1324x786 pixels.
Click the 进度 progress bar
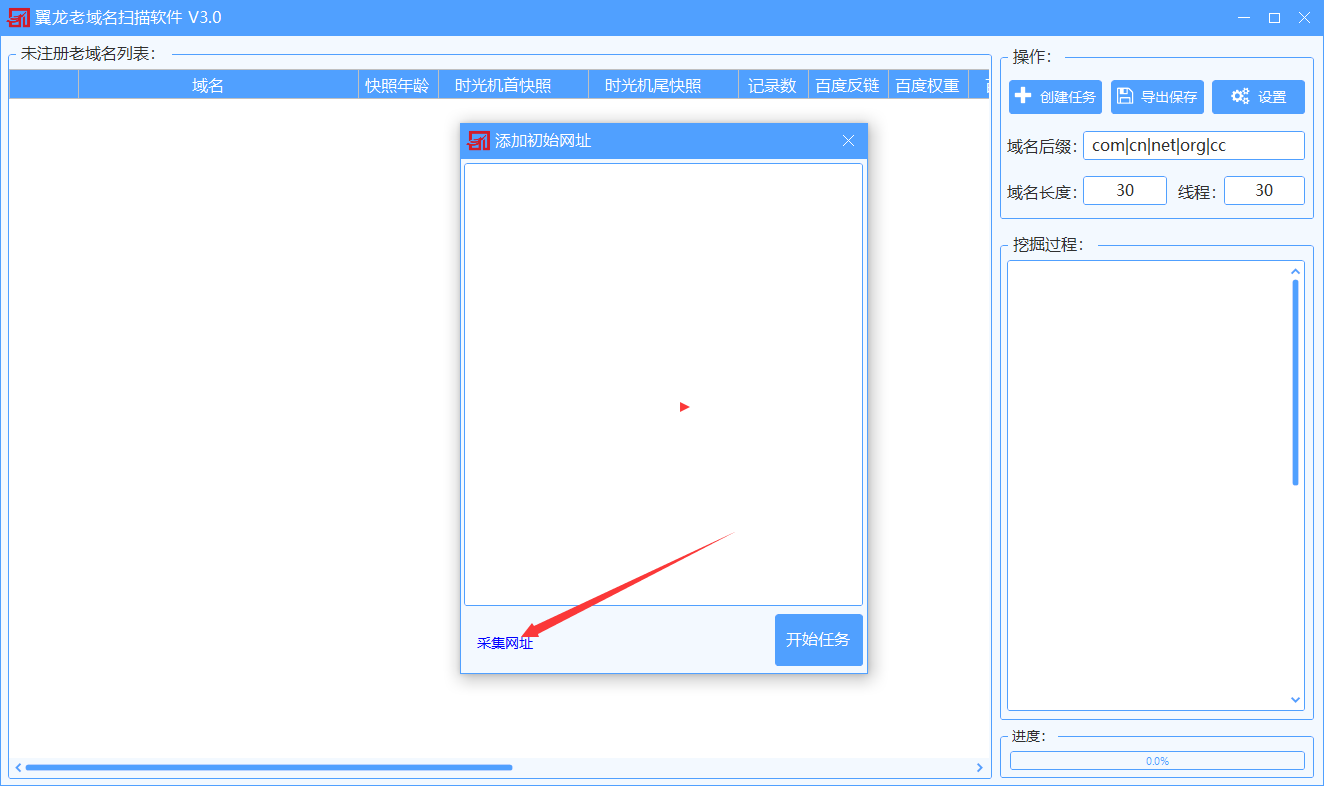point(1157,761)
